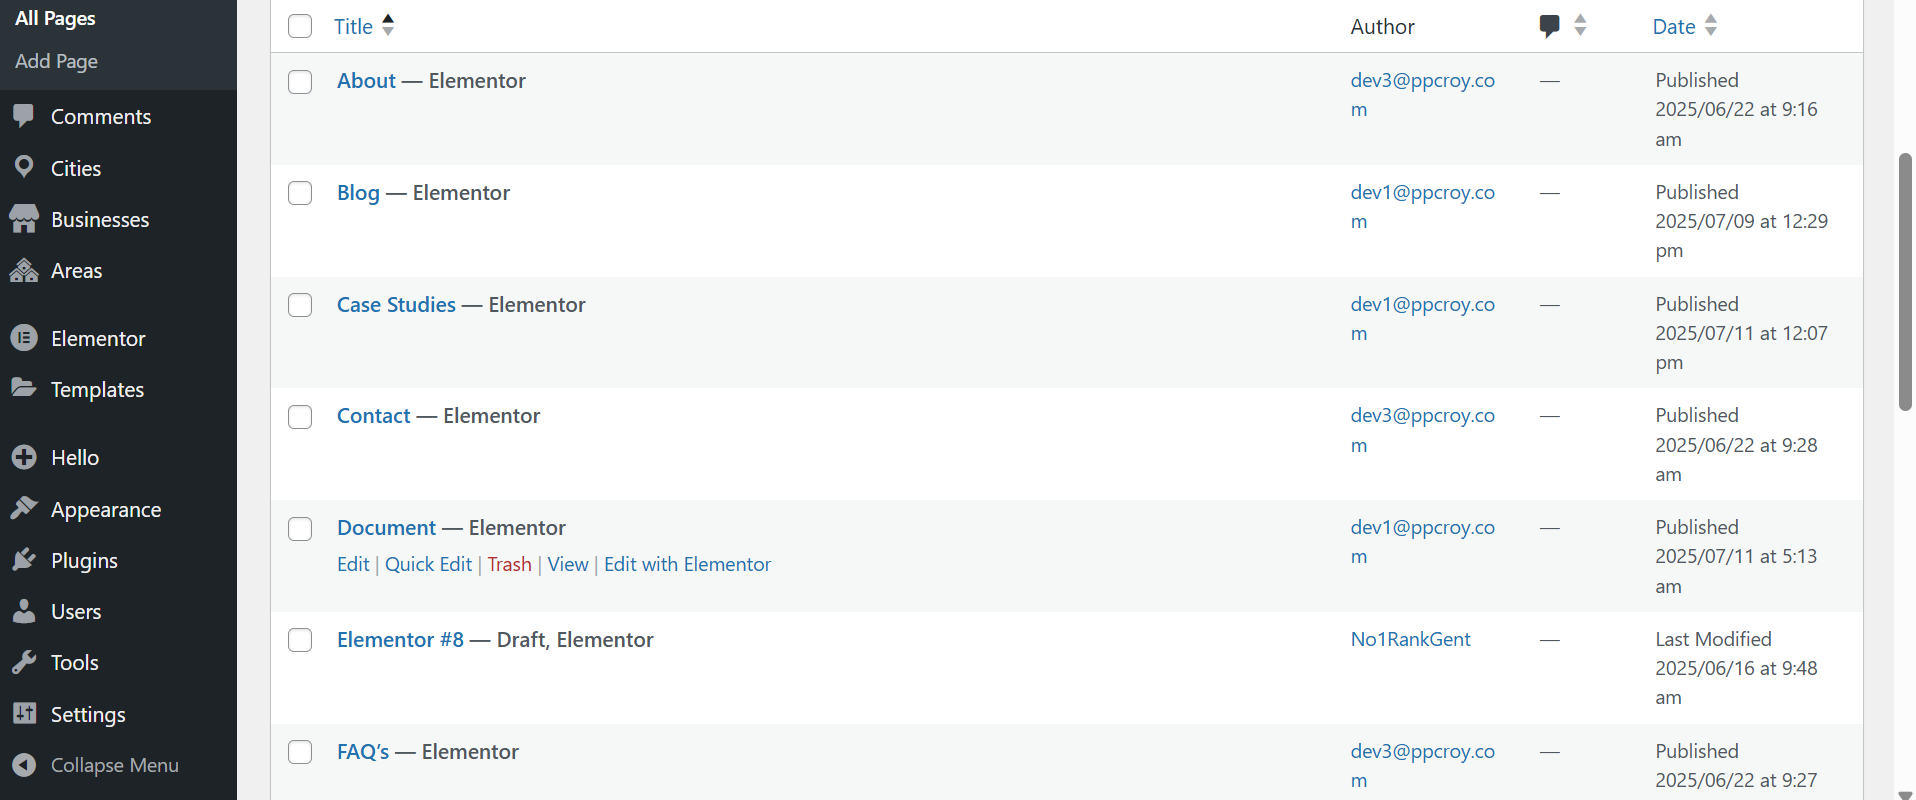Image resolution: width=1916 pixels, height=800 pixels.
Task: Sort by comments column sort arrows
Action: pos(1580,26)
